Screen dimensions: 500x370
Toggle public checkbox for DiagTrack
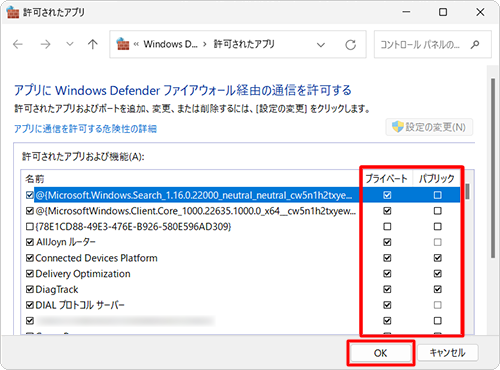click(438, 289)
